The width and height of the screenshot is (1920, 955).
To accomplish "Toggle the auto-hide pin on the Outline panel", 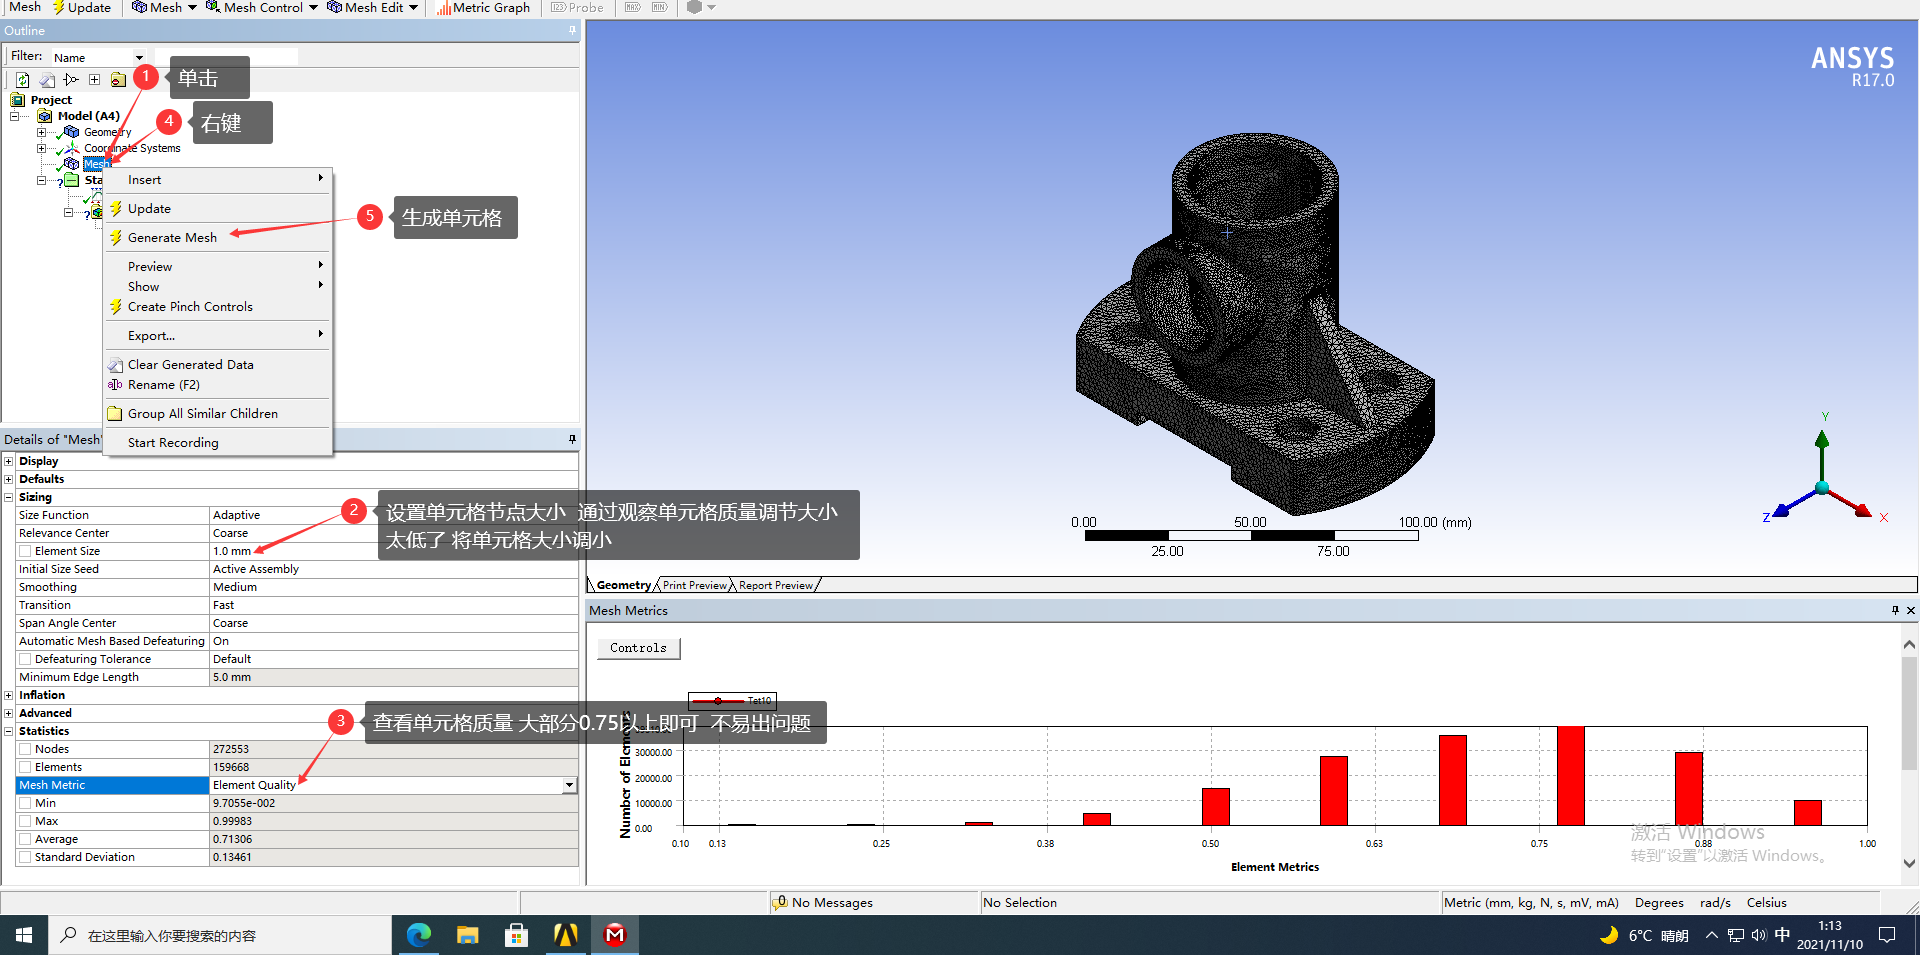I will pyautogui.click(x=572, y=31).
